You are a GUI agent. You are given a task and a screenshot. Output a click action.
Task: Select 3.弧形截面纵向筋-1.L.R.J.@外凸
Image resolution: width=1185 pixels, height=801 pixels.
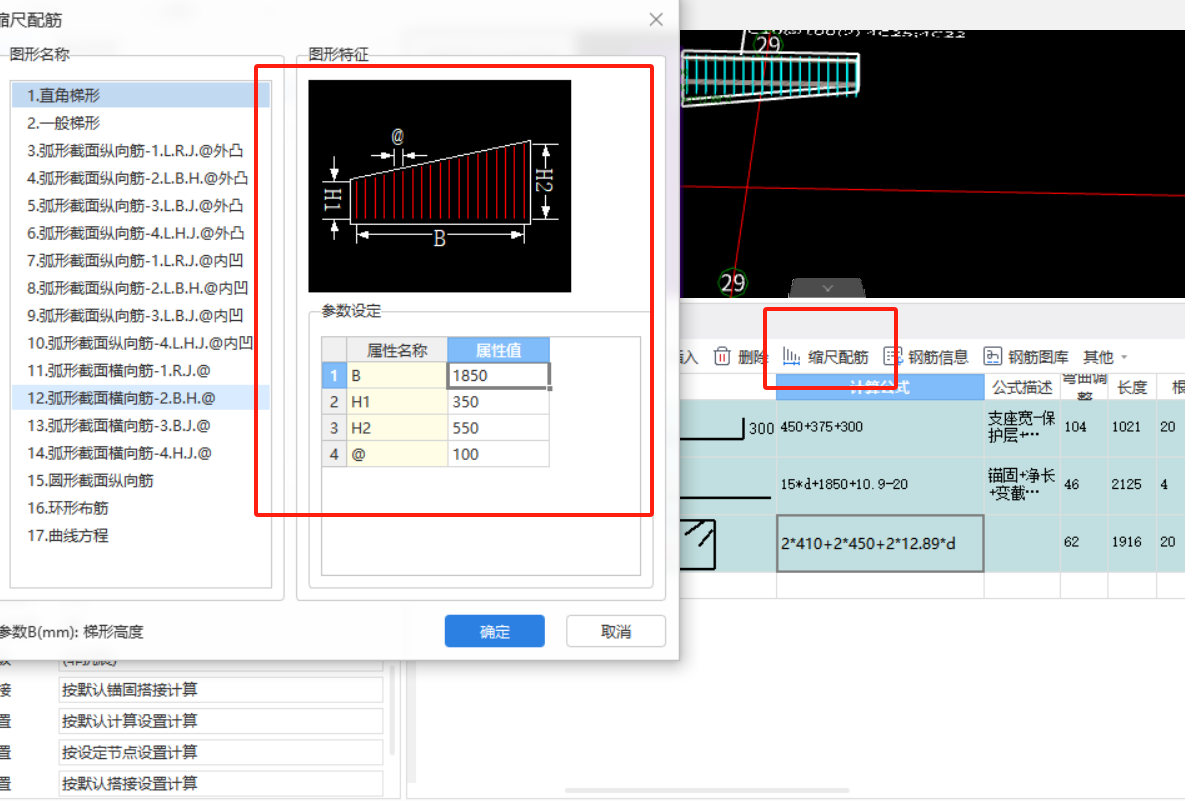coord(141,150)
